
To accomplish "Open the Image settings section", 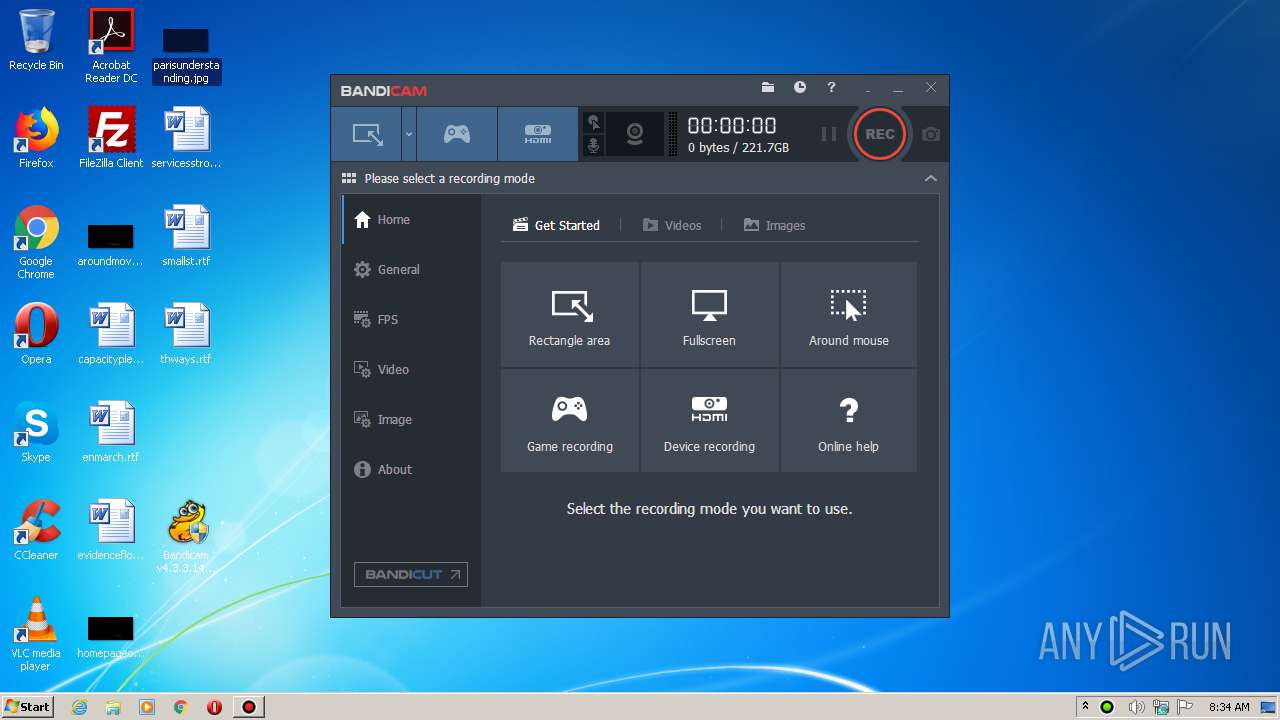I will (x=412, y=420).
